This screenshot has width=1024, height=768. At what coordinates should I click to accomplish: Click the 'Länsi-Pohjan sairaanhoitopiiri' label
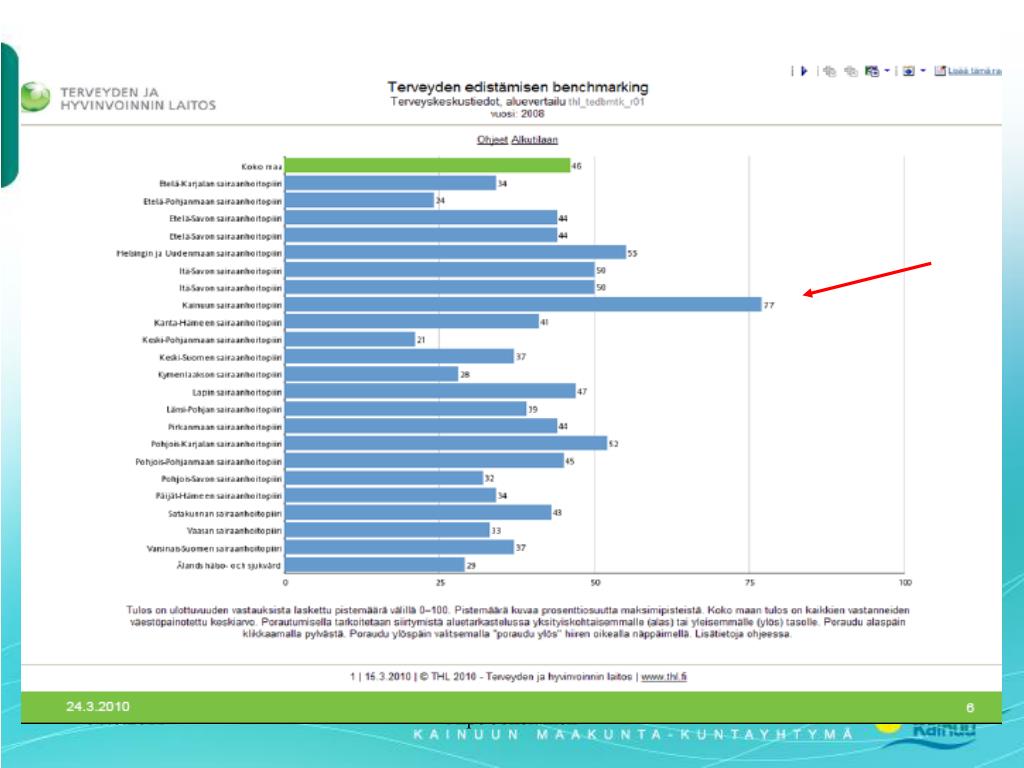[224, 409]
